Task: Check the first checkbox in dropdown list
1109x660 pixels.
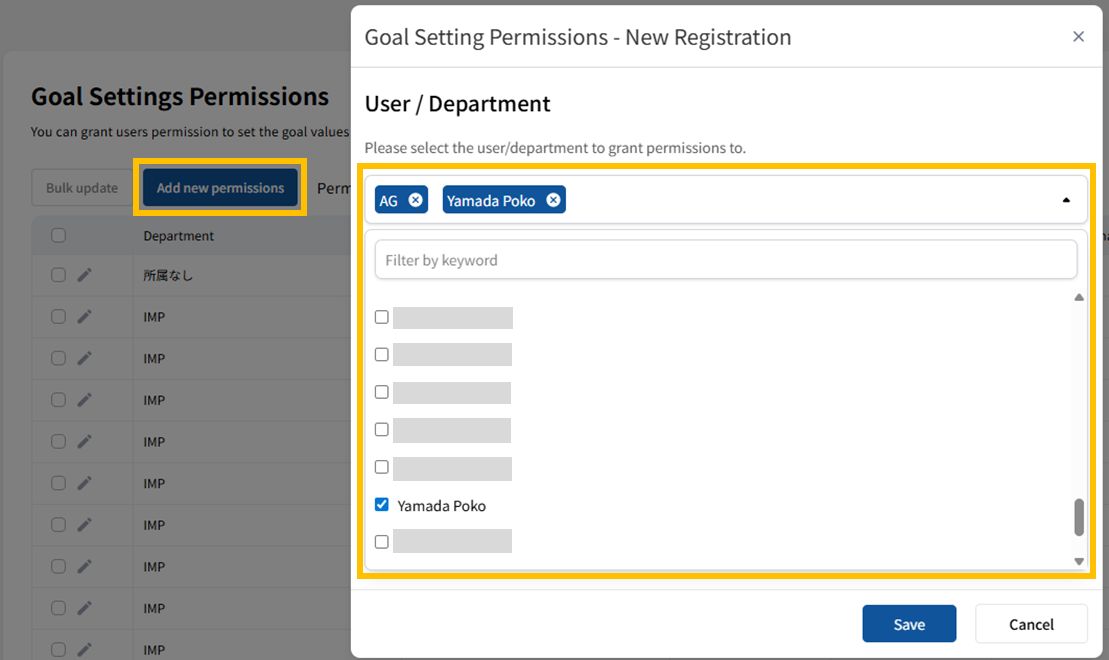Action: [x=381, y=317]
